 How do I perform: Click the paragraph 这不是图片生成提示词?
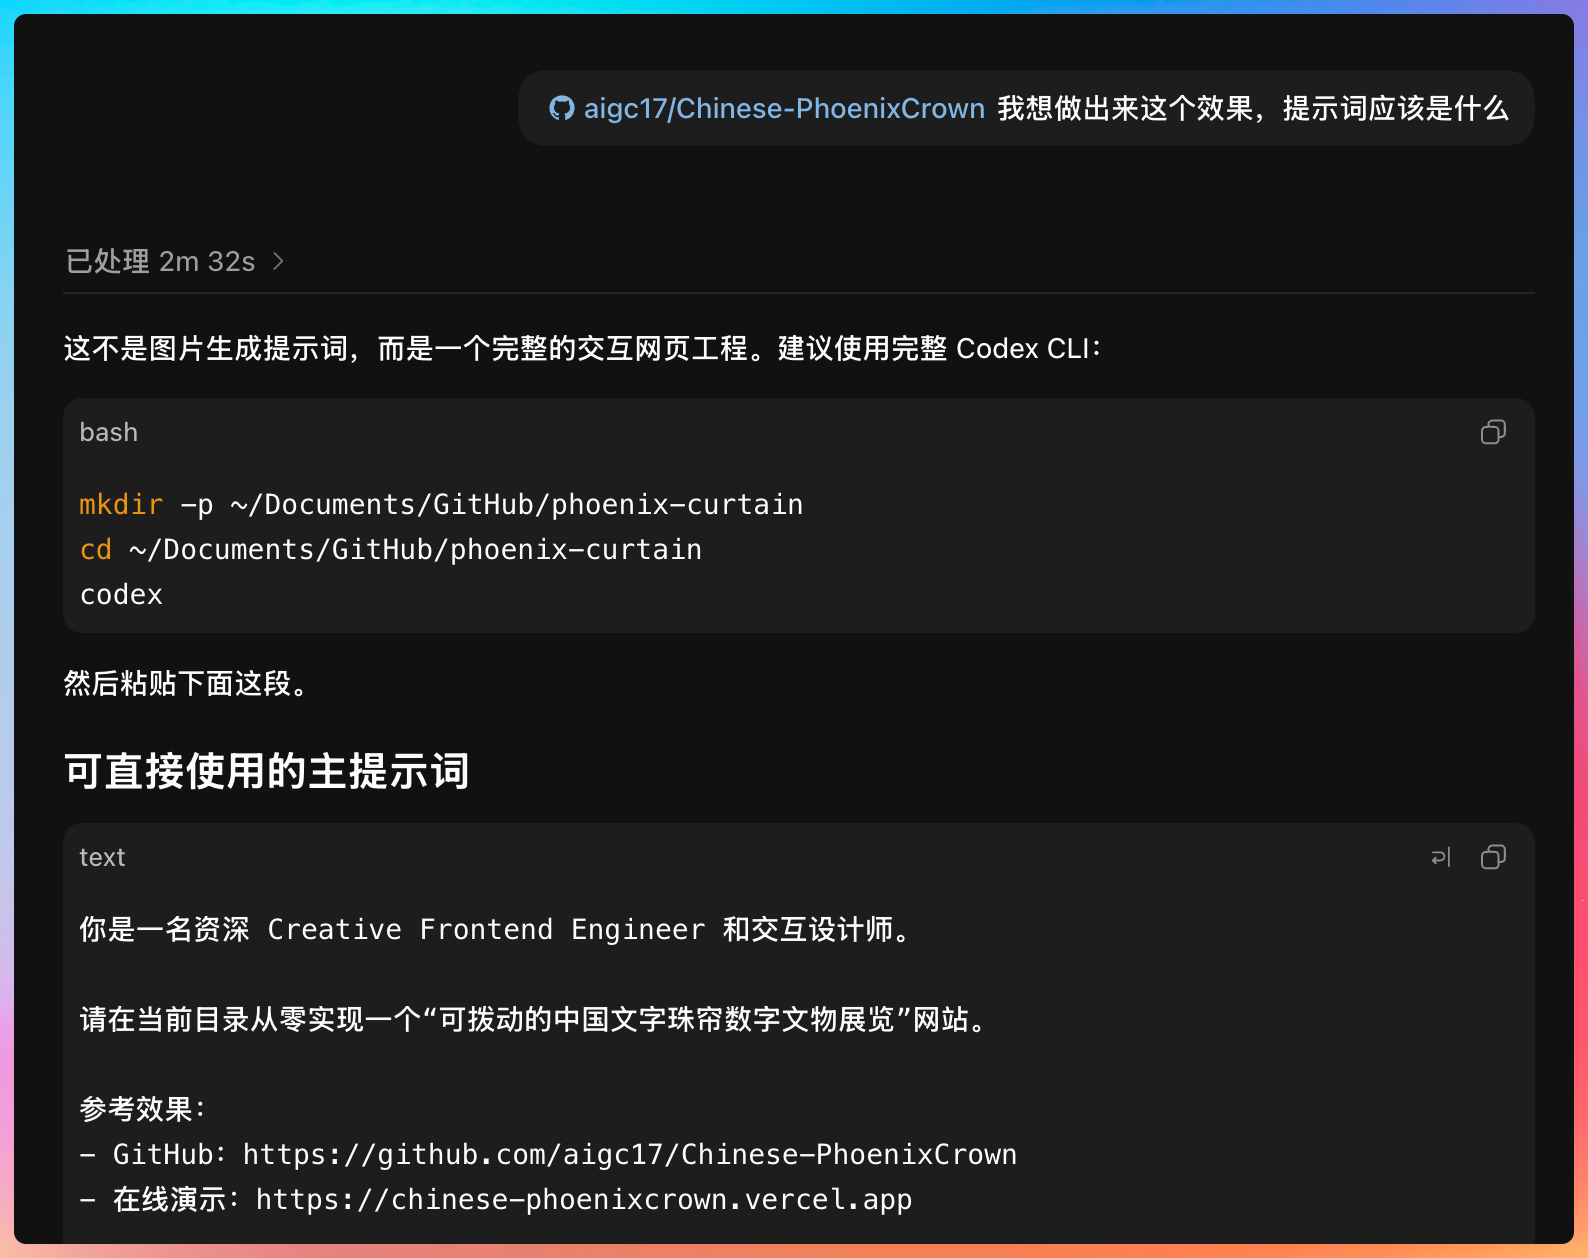coord(582,348)
